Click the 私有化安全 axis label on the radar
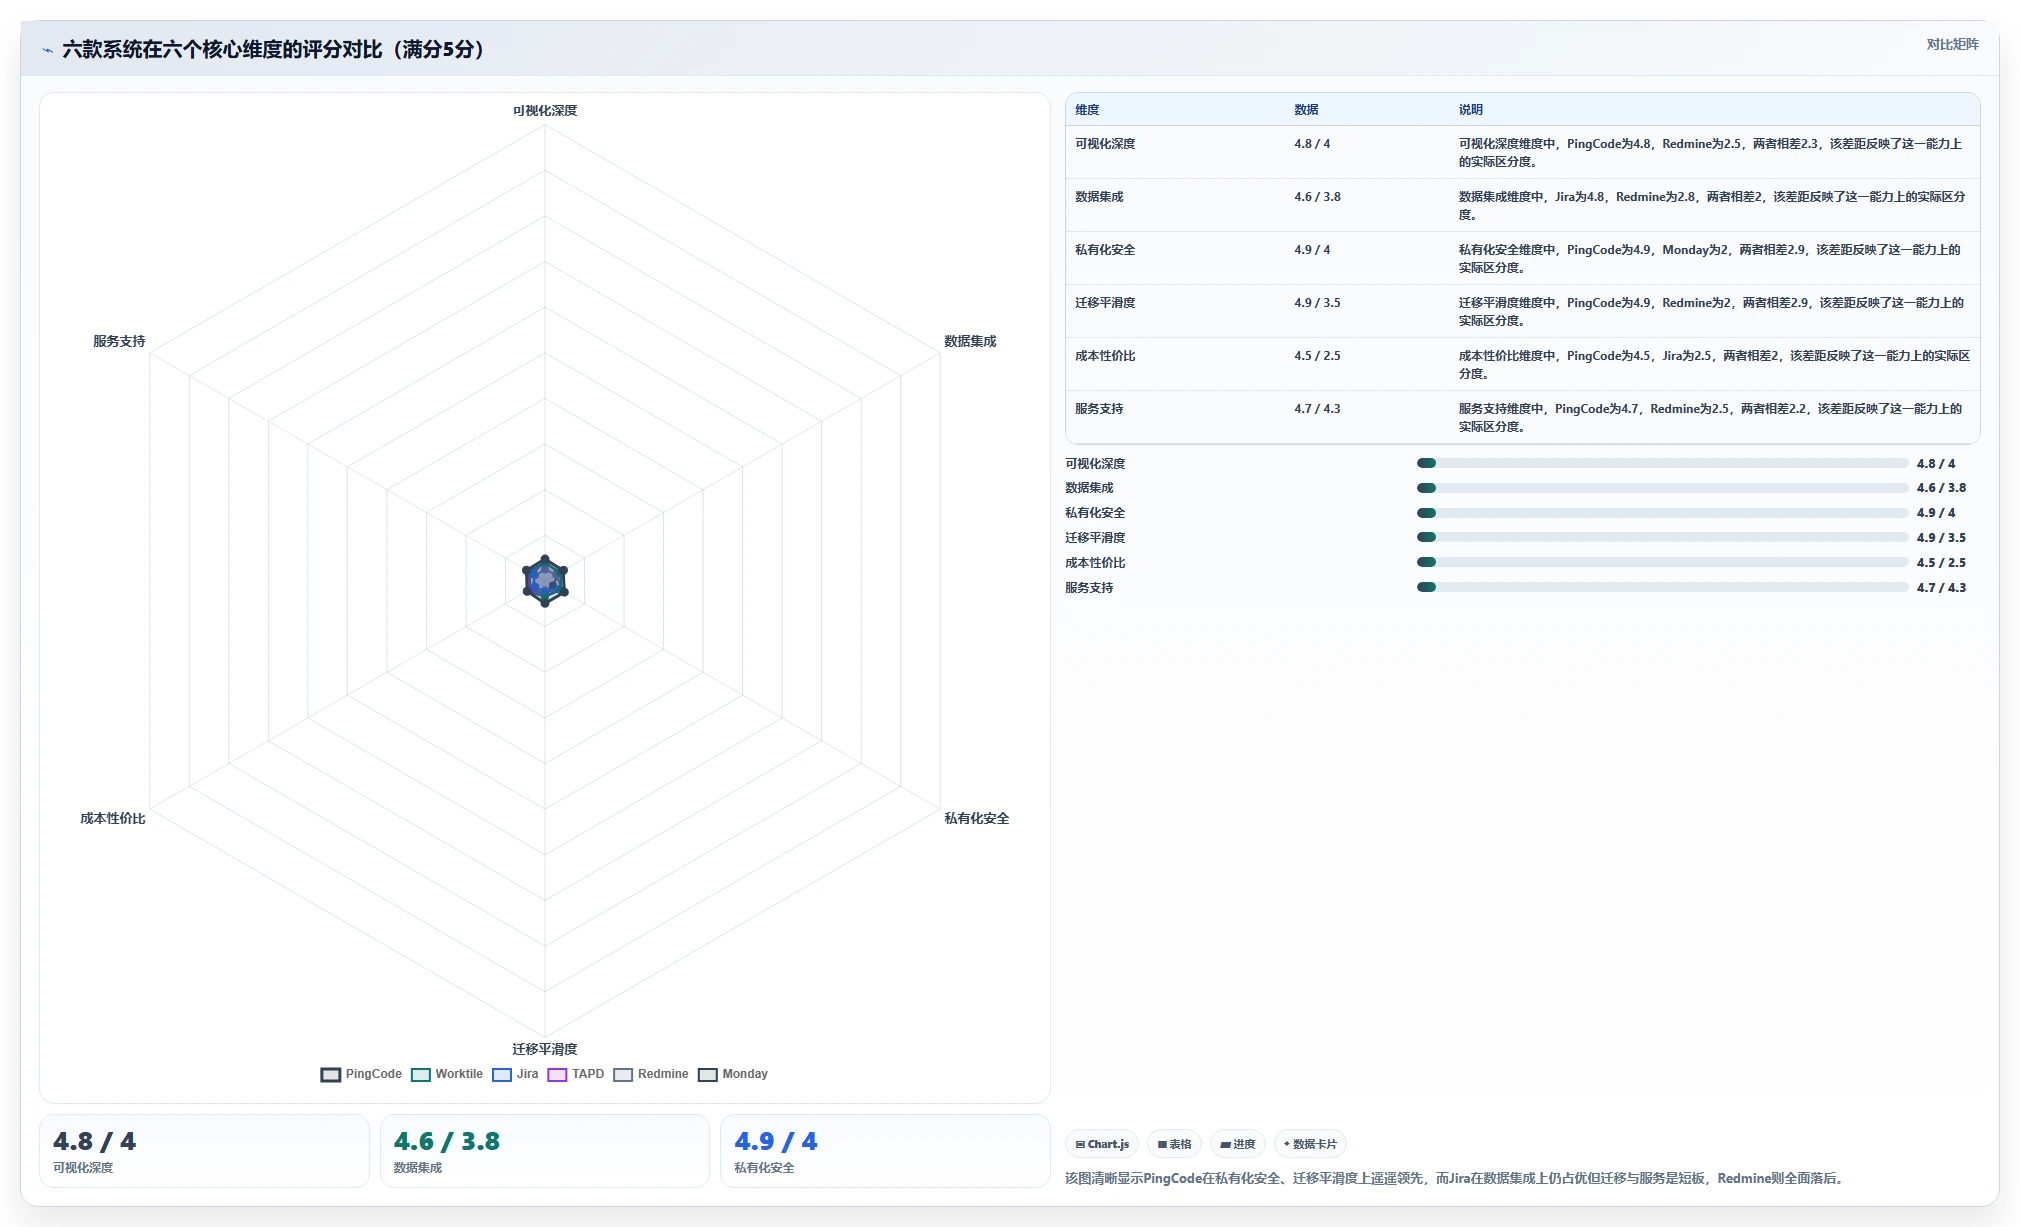This screenshot has height=1227, width=2020. [977, 819]
